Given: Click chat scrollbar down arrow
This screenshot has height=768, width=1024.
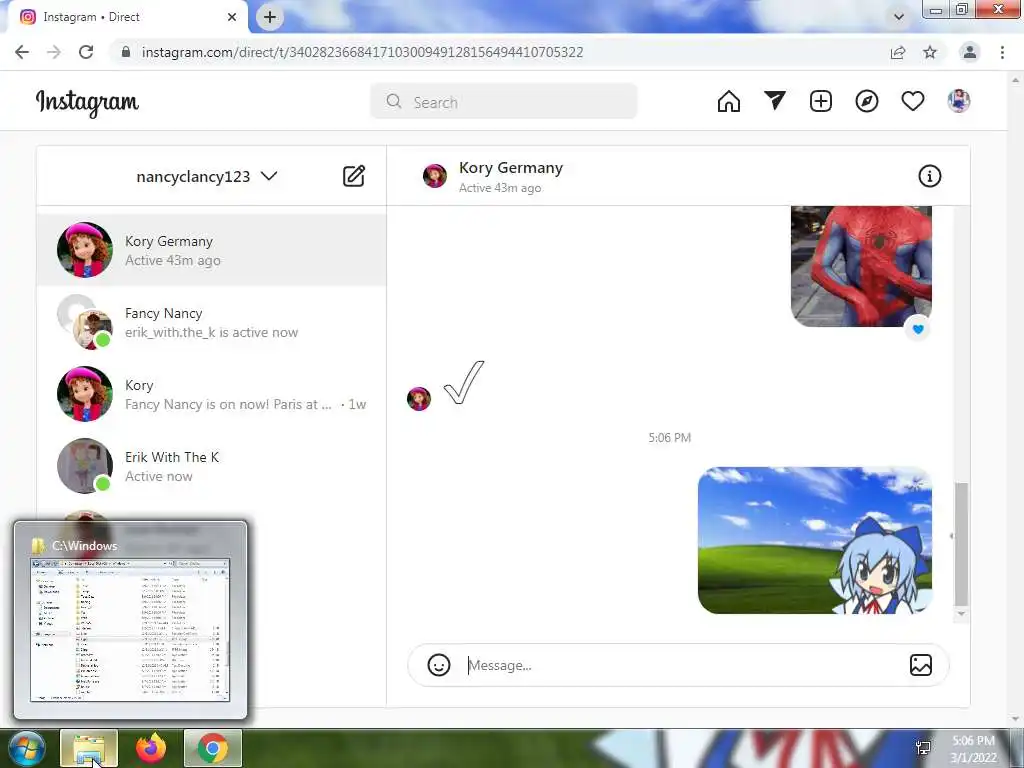Looking at the screenshot, I should 961,614.
